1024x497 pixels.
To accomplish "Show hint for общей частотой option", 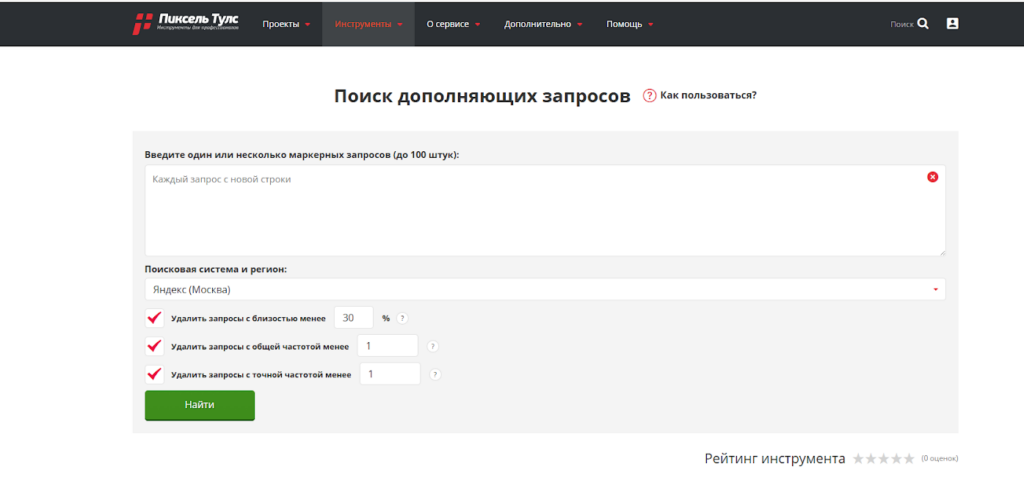I will (x=433, y=346).
